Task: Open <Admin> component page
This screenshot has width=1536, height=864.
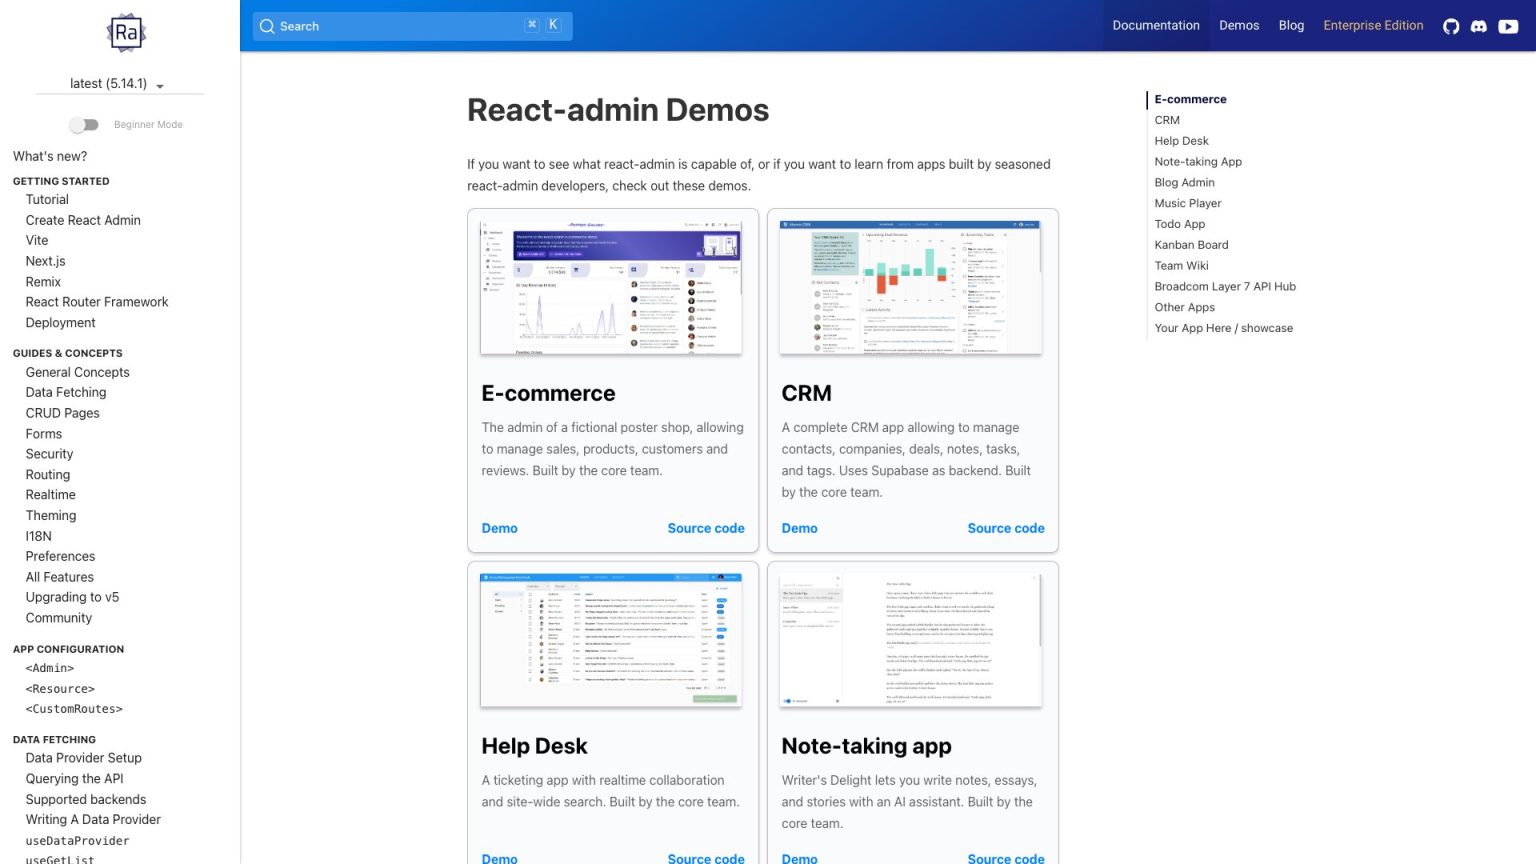Action: click(50, 668)
